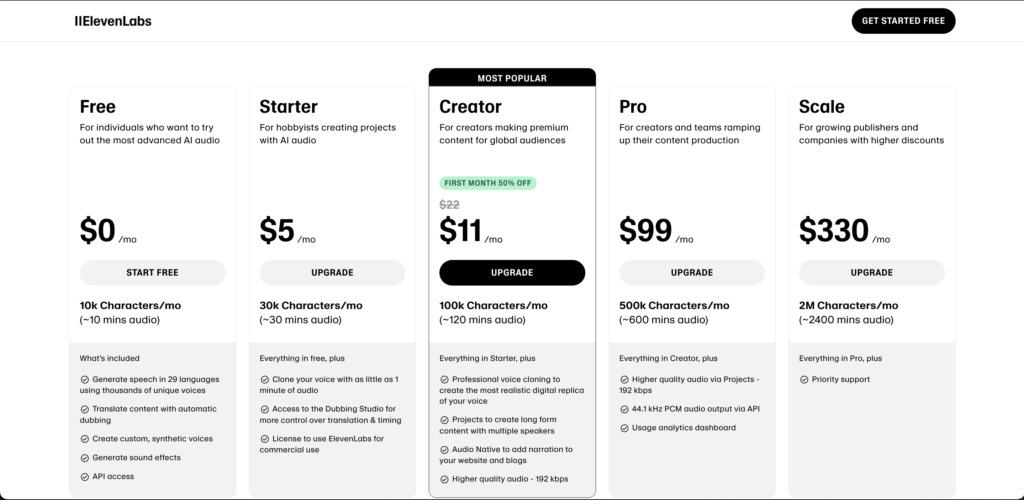1024x500 pixels.
Task: Click checkmark icon beside Usage analytics dashboard
Action: coord(624,428)
